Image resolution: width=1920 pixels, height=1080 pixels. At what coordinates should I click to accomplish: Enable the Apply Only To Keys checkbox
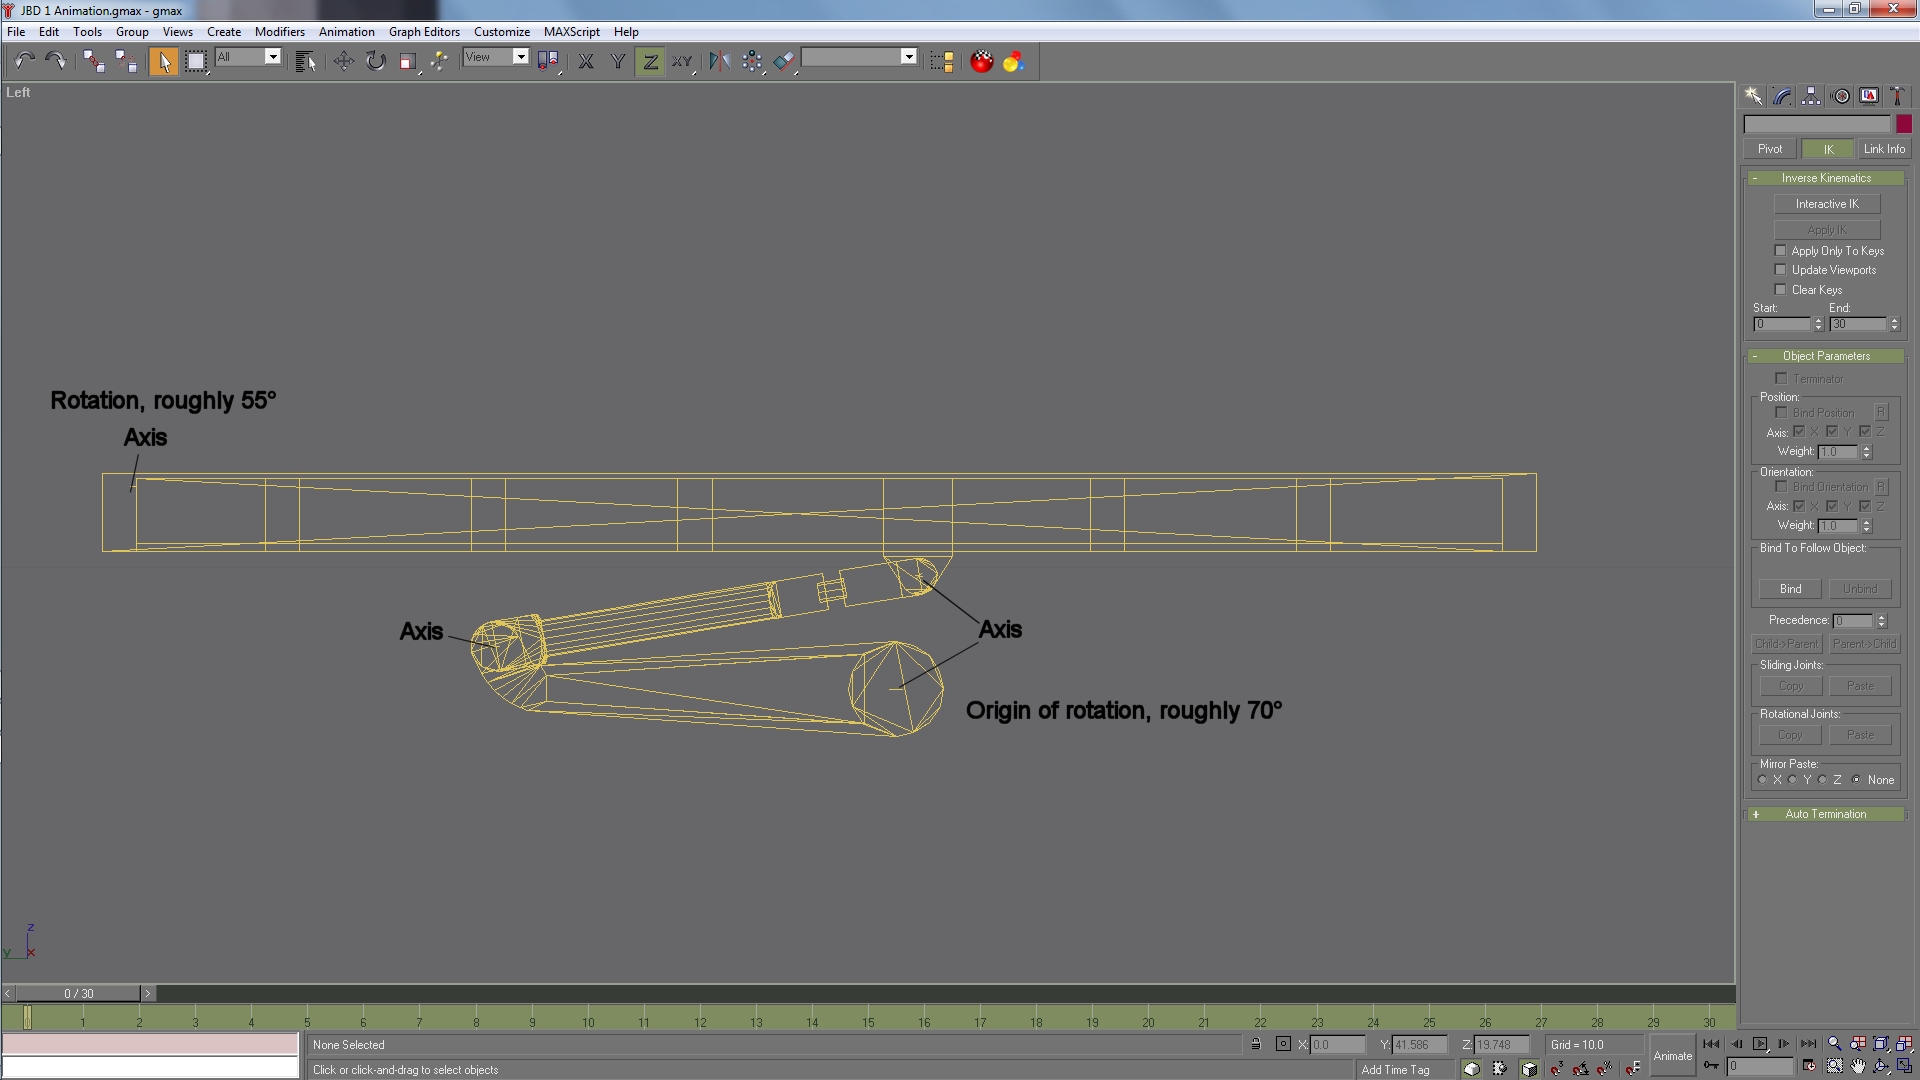coord(1780,251)
